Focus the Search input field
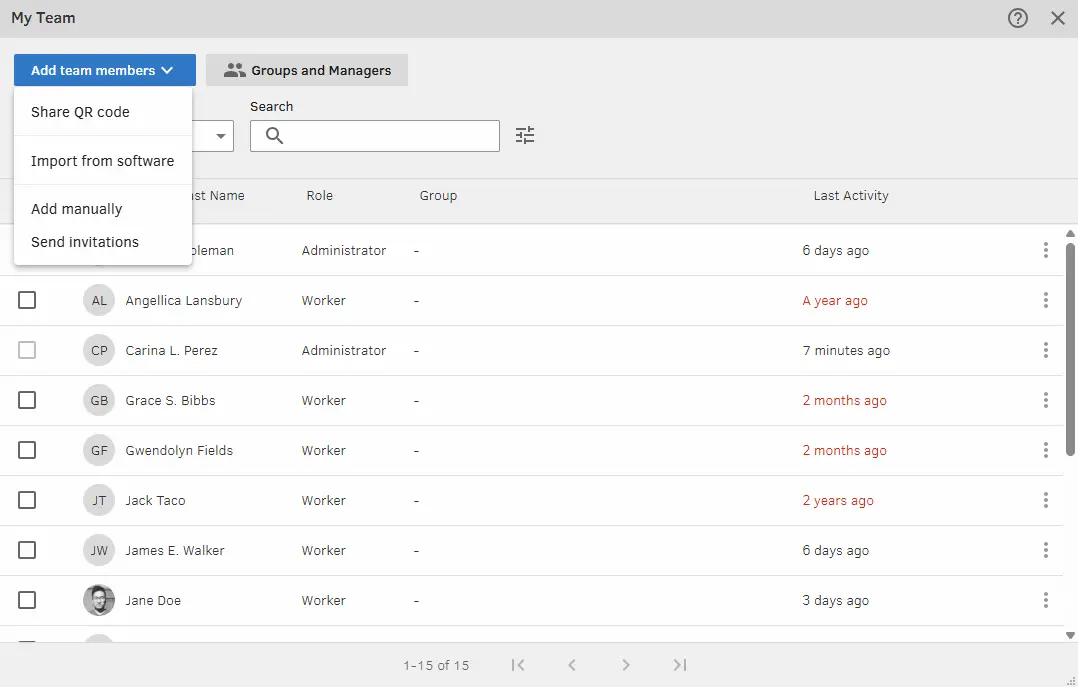This screenshot has width=1078, height=687. tap(375, 135)
